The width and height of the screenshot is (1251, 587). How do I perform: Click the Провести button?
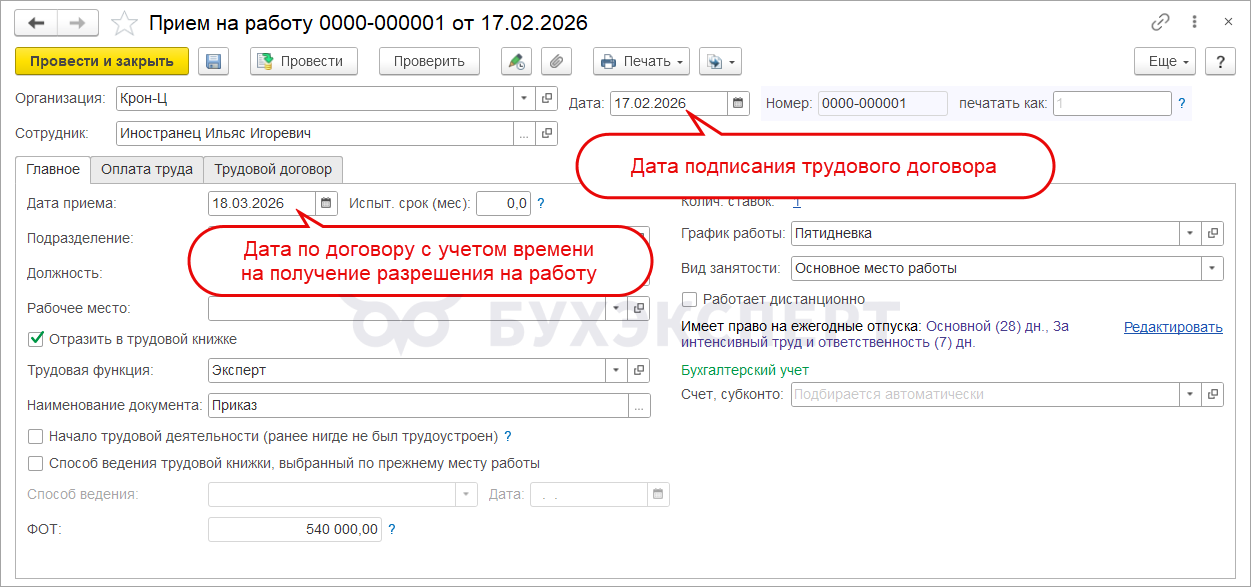304,61
